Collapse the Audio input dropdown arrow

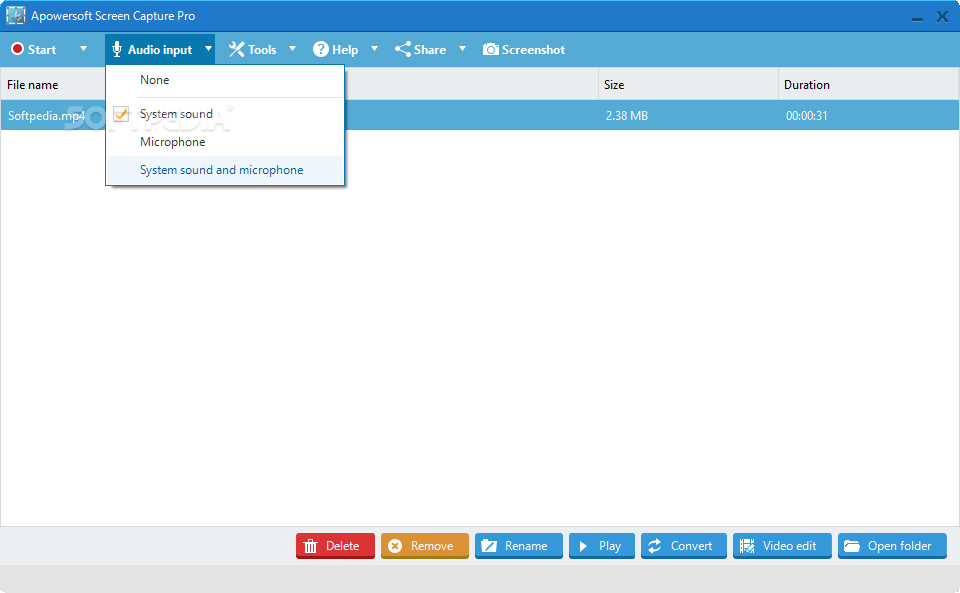[x=208, y=48]
